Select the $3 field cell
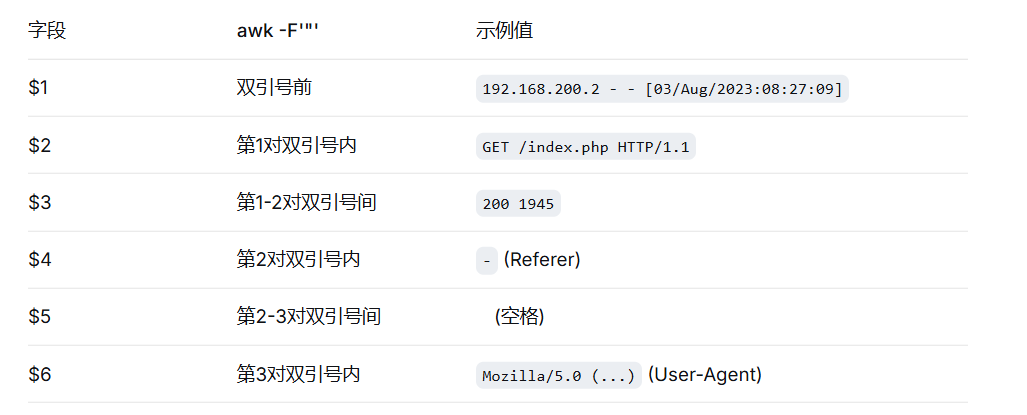Viewport: 1027px width, 415px height. [x=39, y=203]
